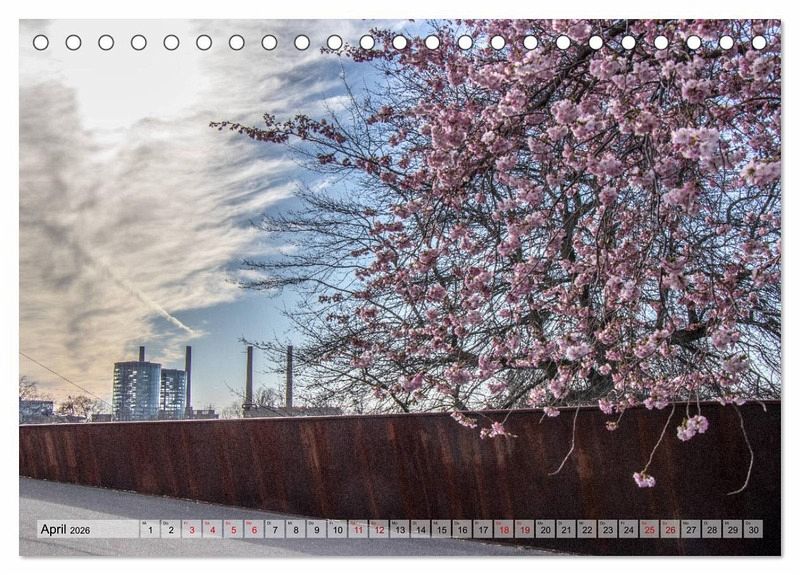
Task: Select day 7 in the calendar strip
Action: coord(275,529)
